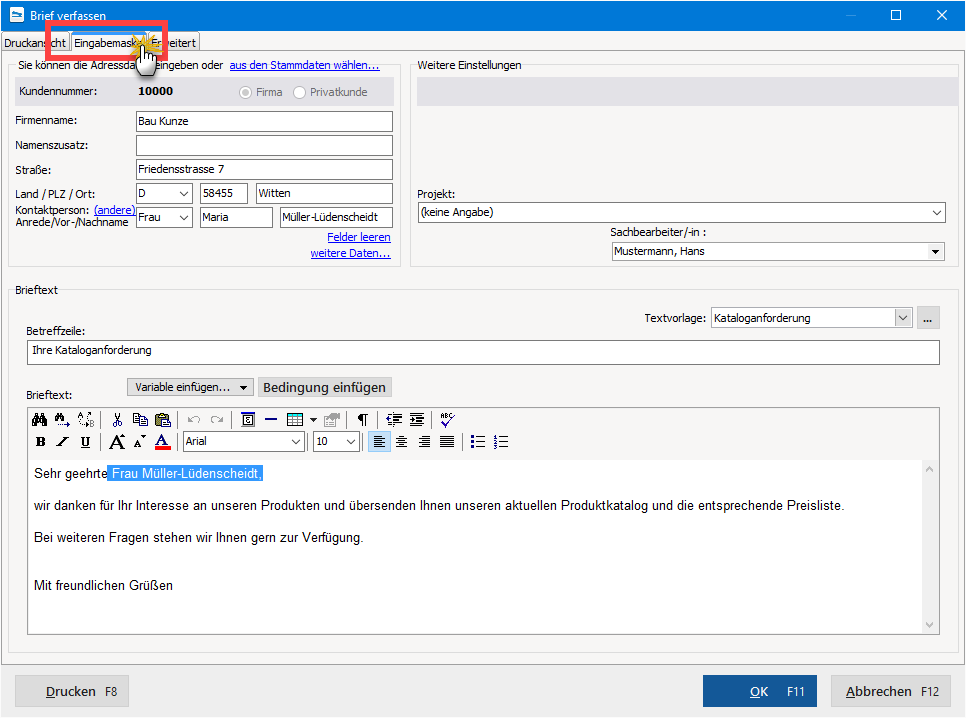Viewport: 966px width, 718px height.
Task: Copy the selected text
Action: coord(140,420)
